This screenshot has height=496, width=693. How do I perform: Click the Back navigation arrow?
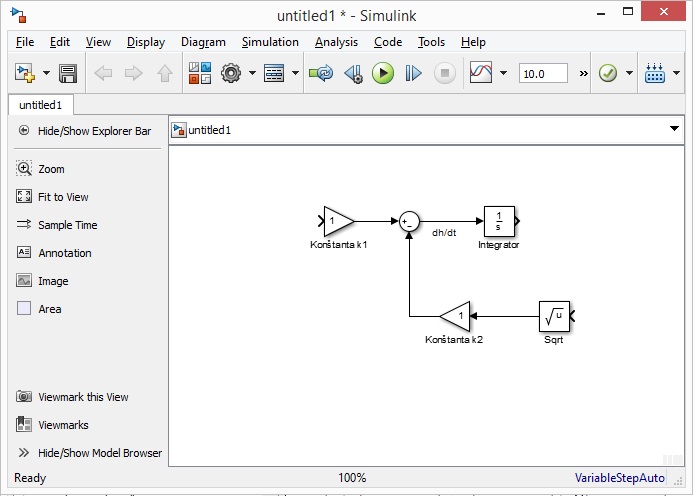point(103,73)
